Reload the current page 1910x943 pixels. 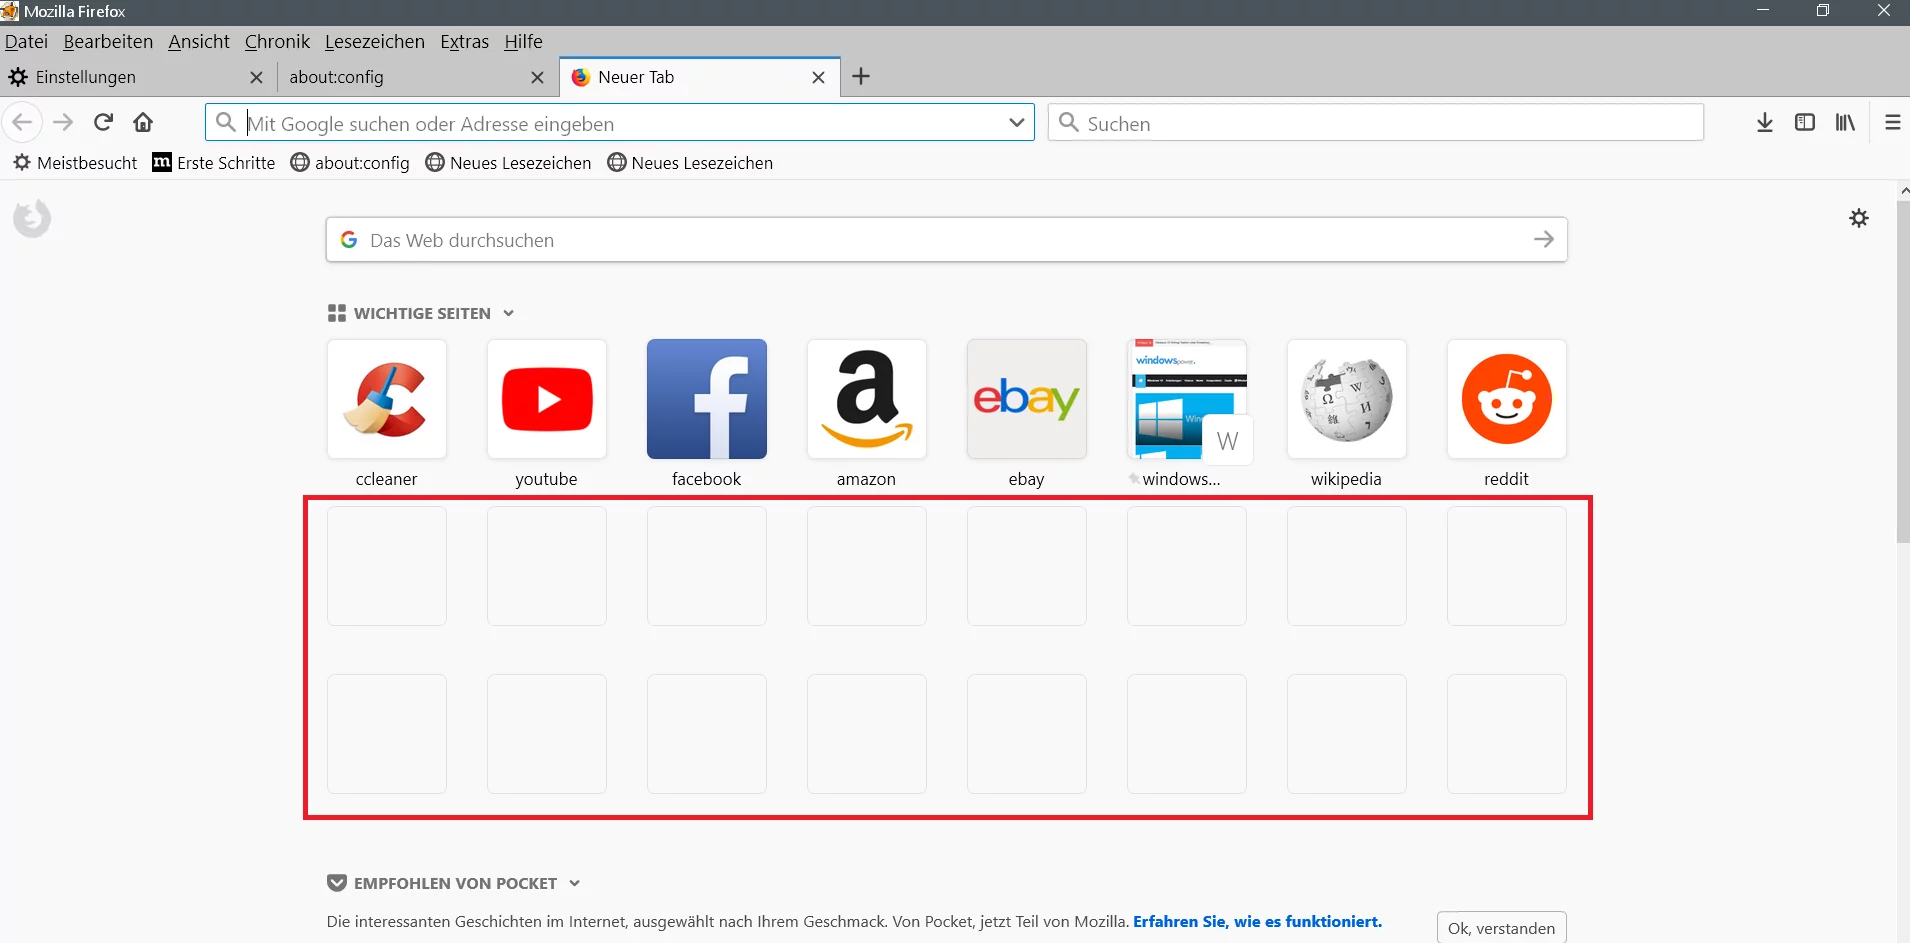tap(103, 122)
